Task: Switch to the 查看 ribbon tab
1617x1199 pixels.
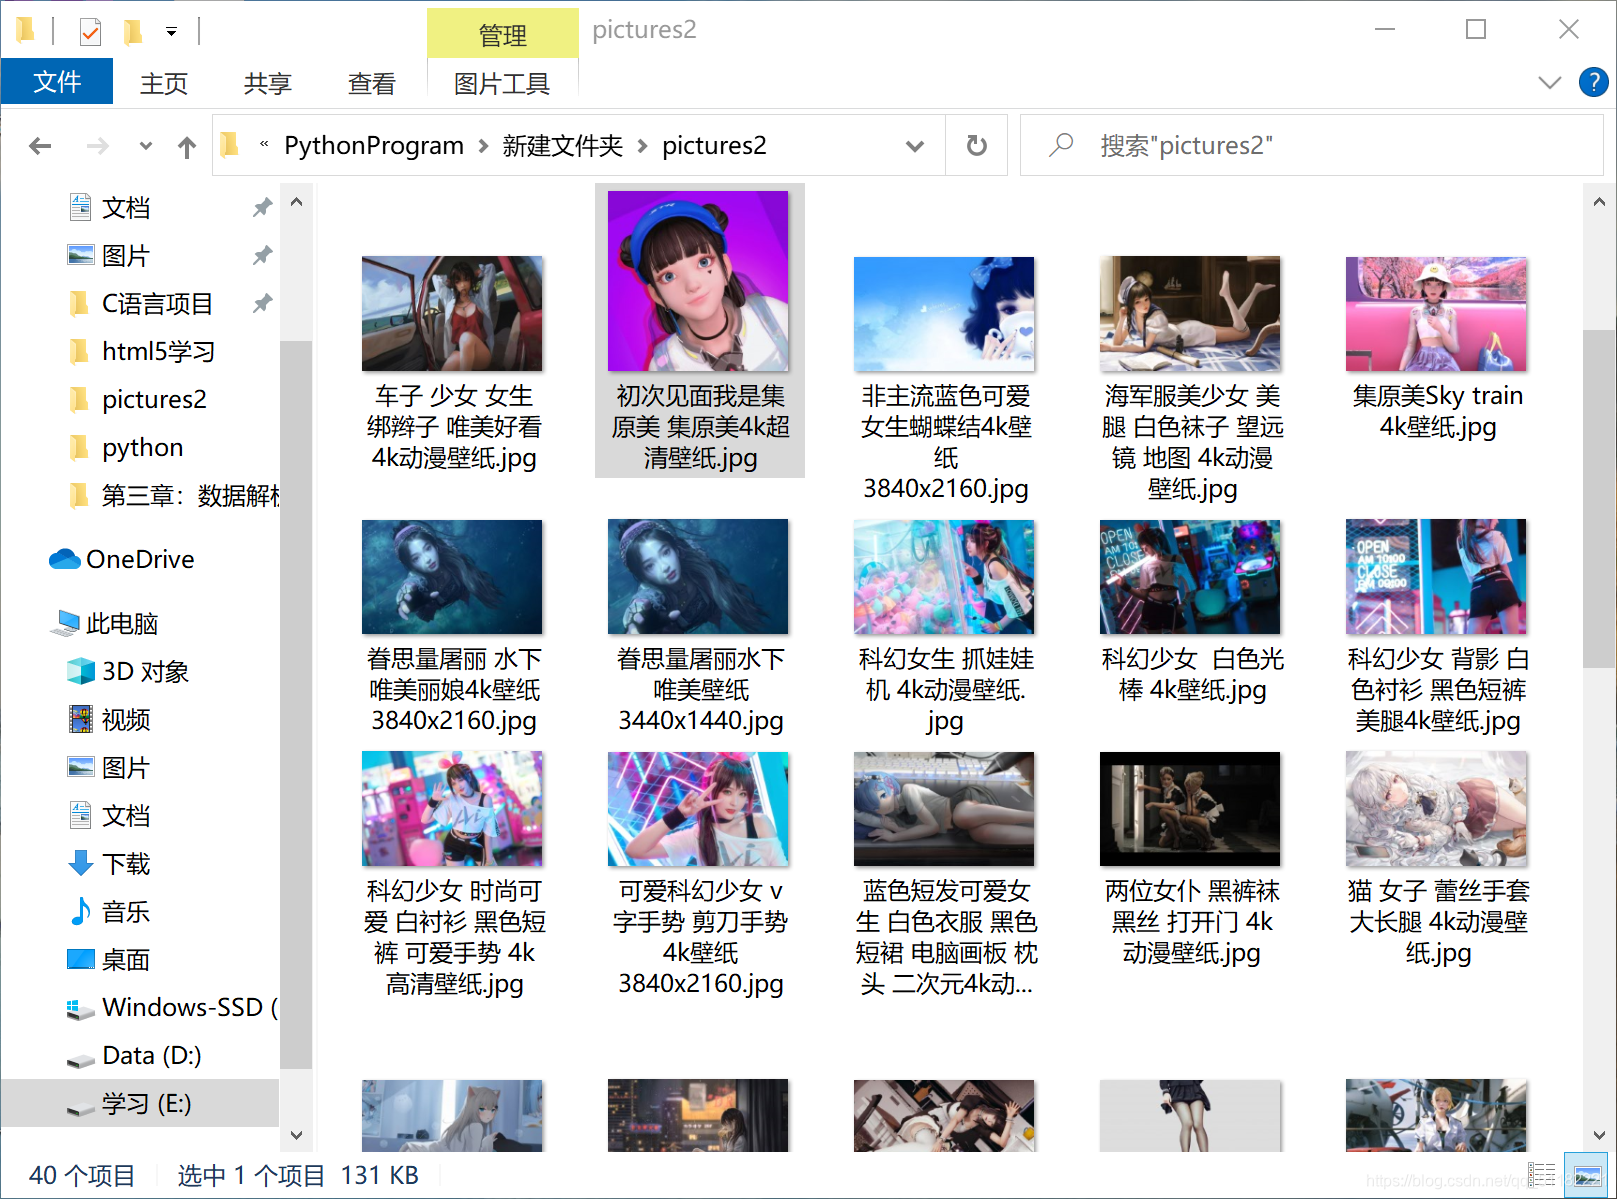Action: [x=372, y=83]
